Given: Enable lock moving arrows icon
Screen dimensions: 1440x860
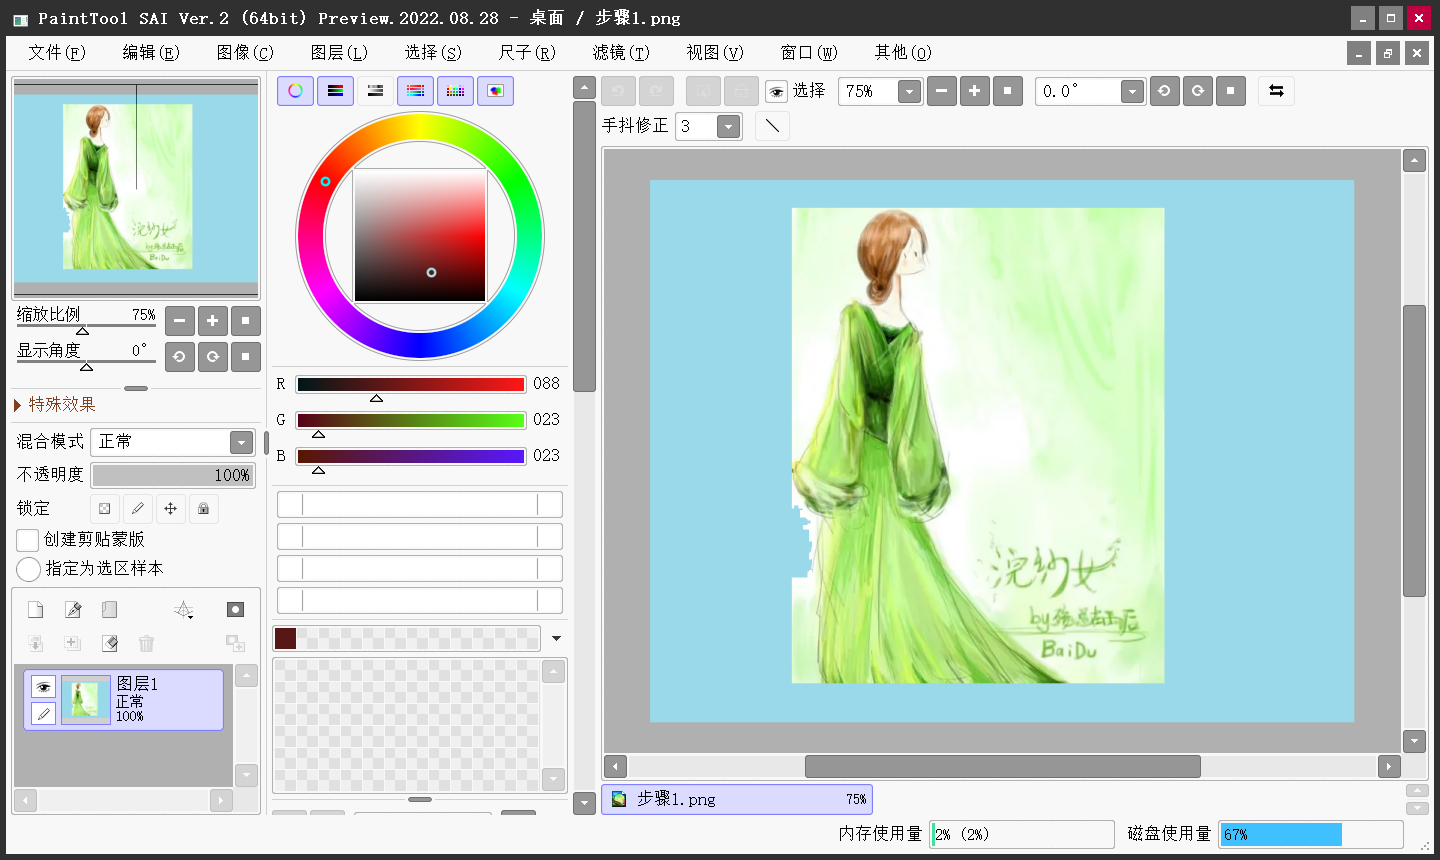Looking at the screenshot, I should point(171,509).
